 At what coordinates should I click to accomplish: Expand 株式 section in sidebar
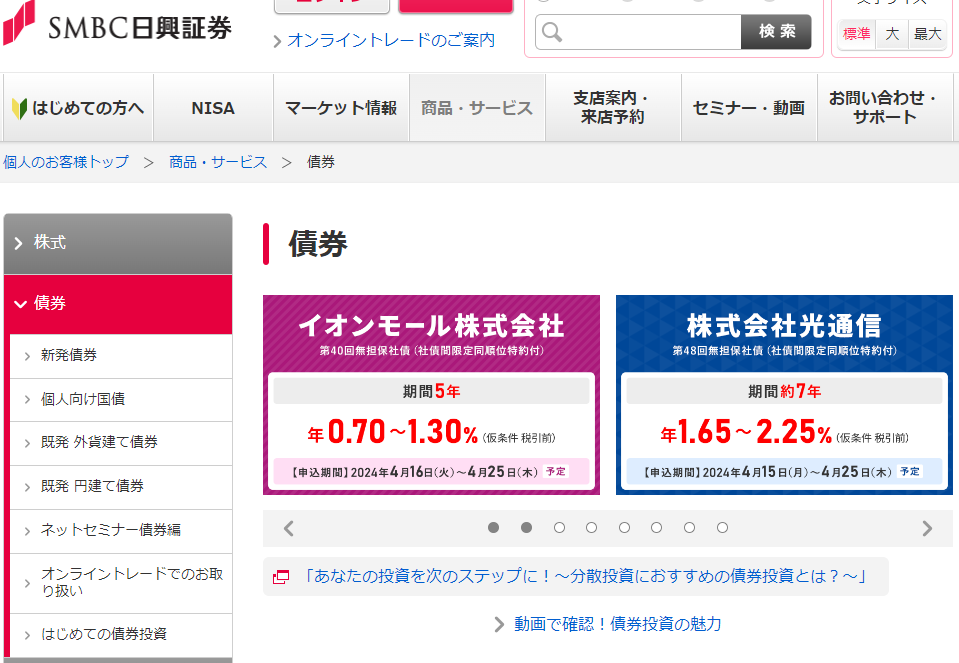[118, 243]
